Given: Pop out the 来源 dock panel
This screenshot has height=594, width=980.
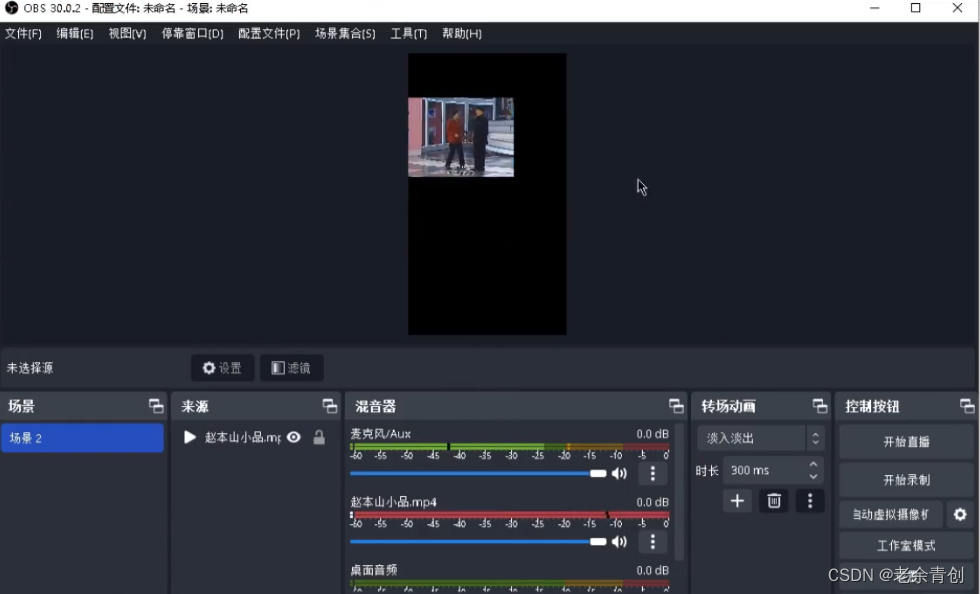Looking at the screenshot, I should pos(329,406).
